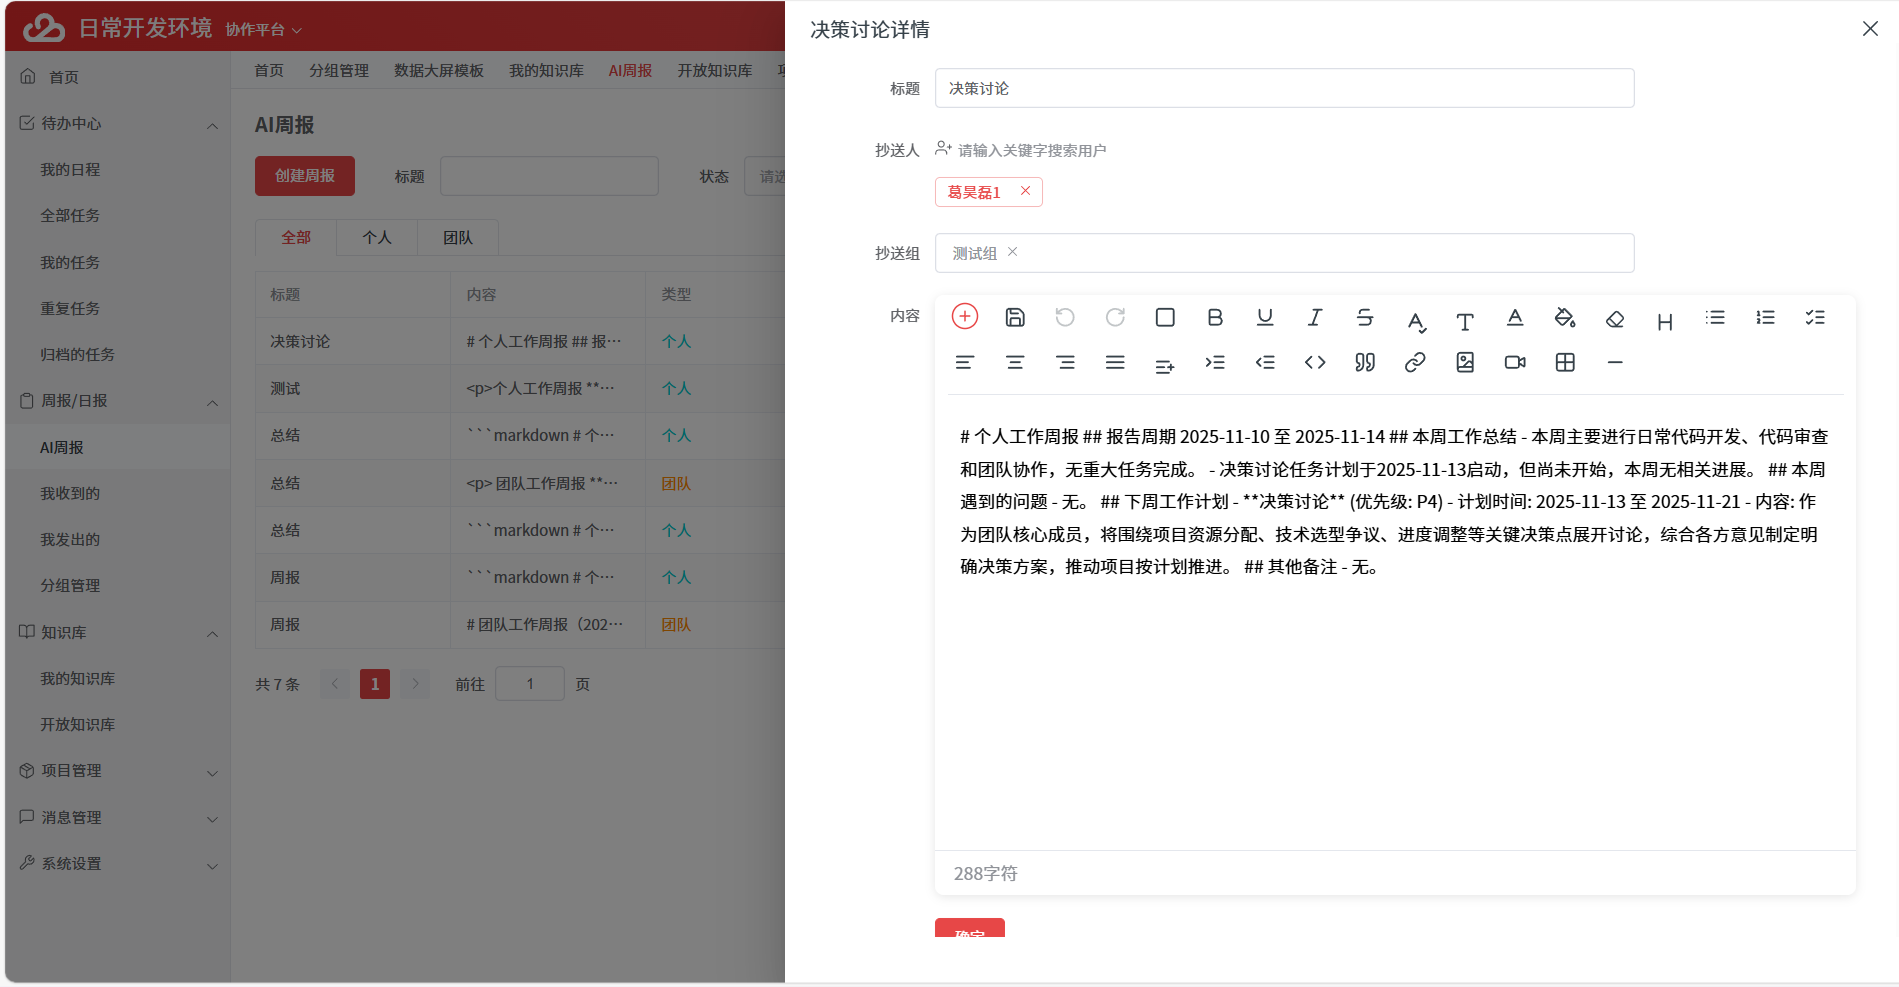The image size is (1899, 987).
Task: Remove the 葛昊磊1 recipient tag
Action: [1025, 191]
